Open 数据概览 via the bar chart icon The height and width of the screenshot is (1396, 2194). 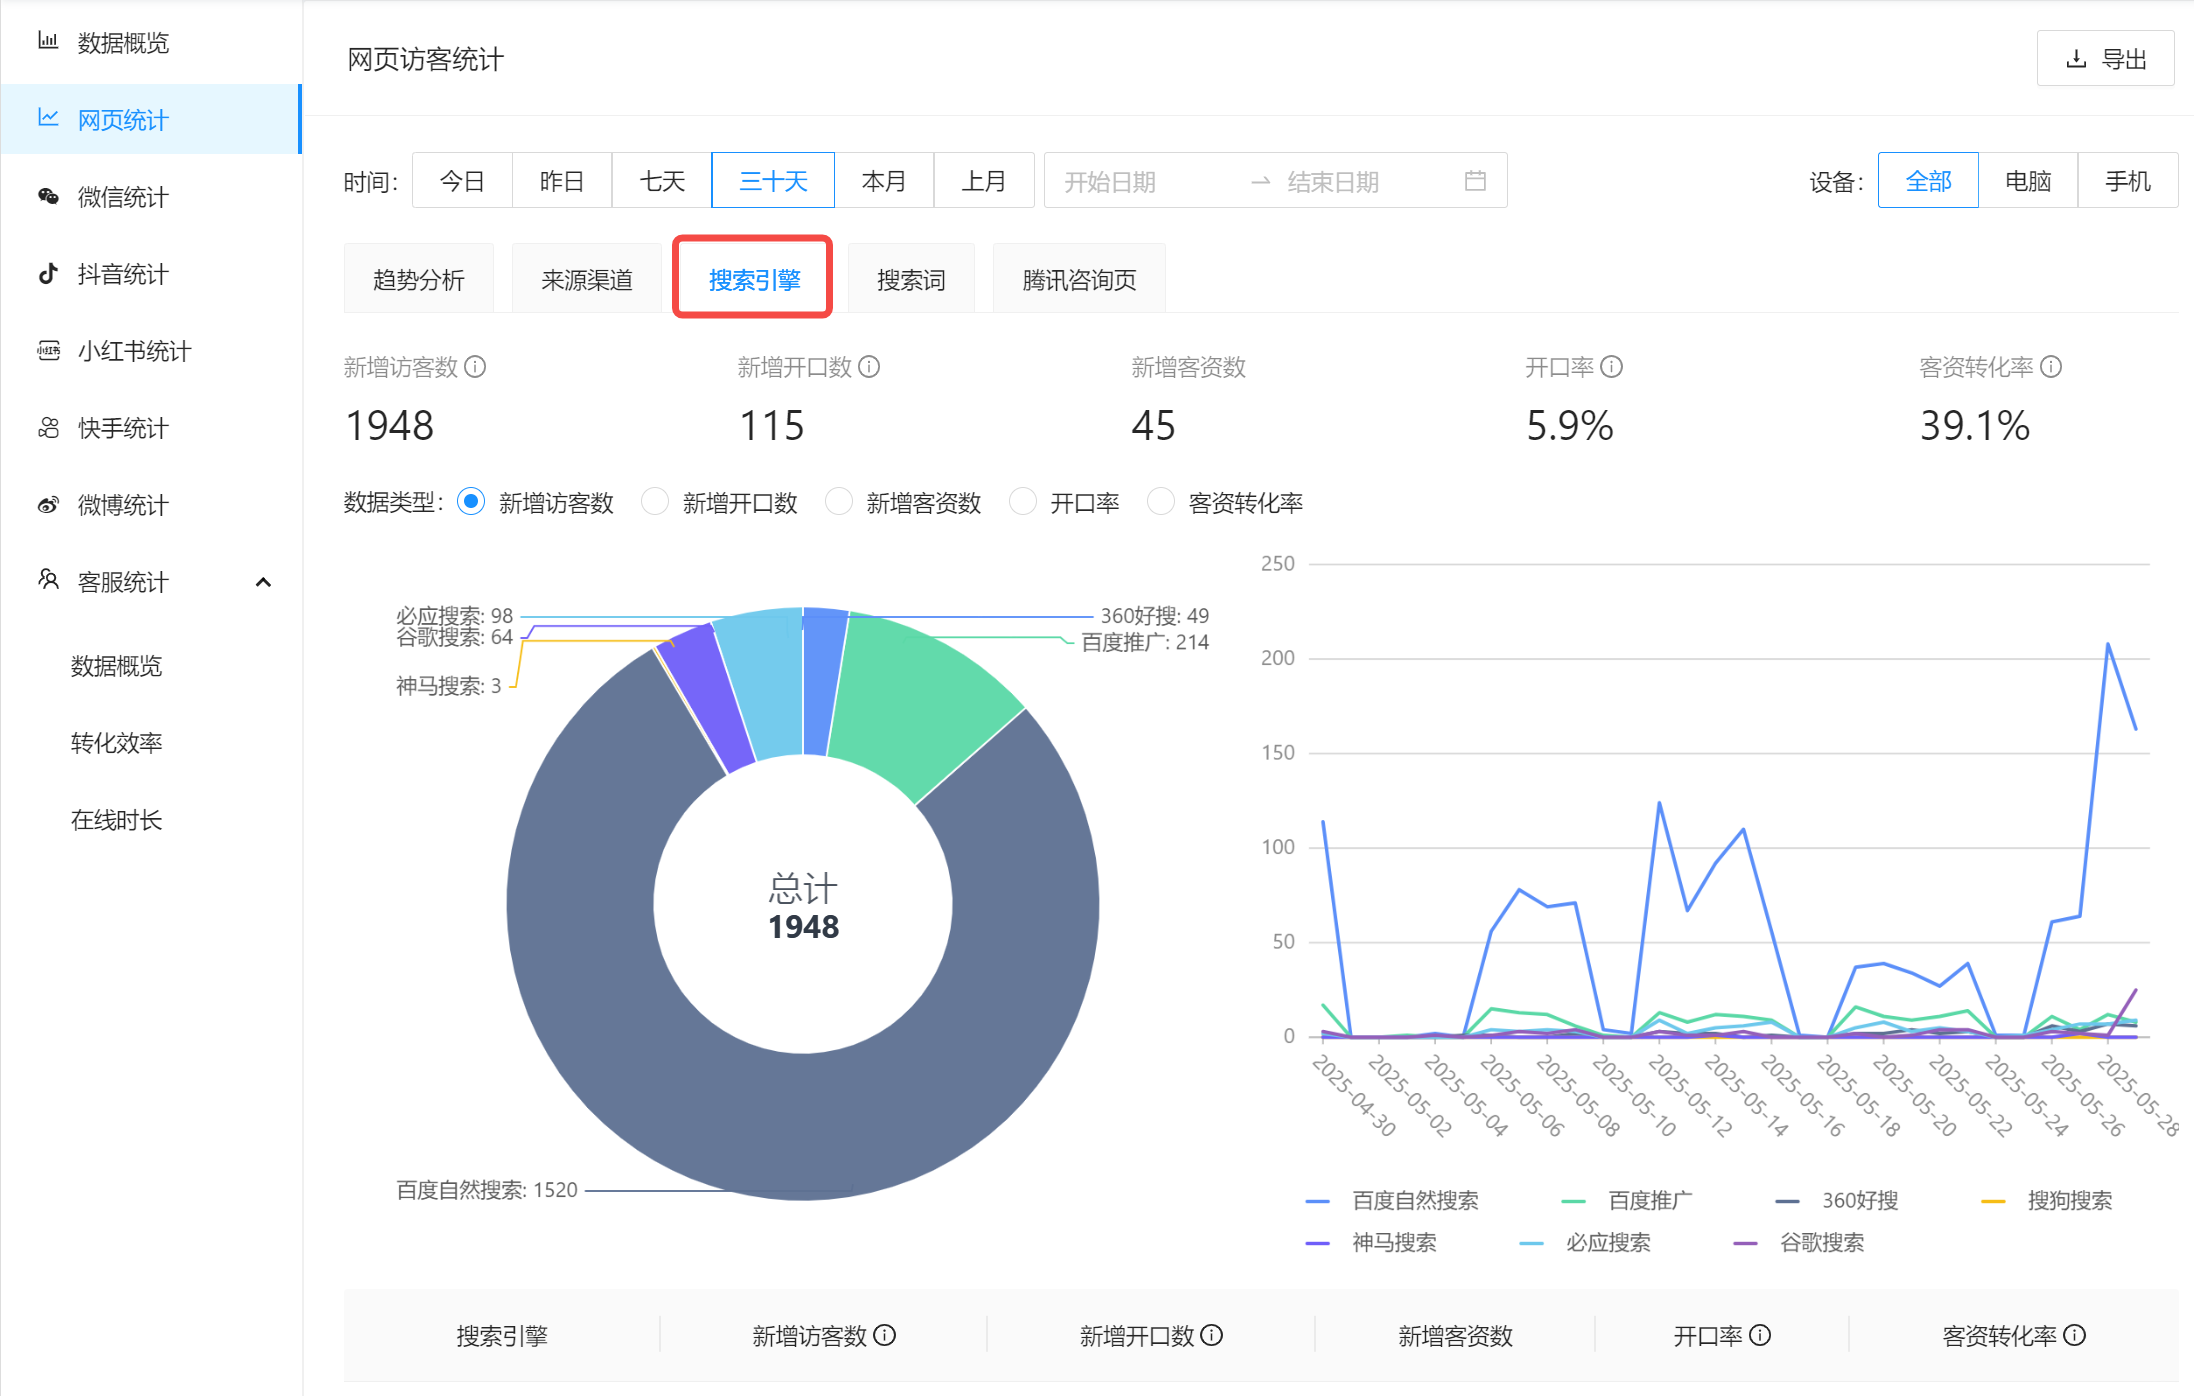coord(48,42)
